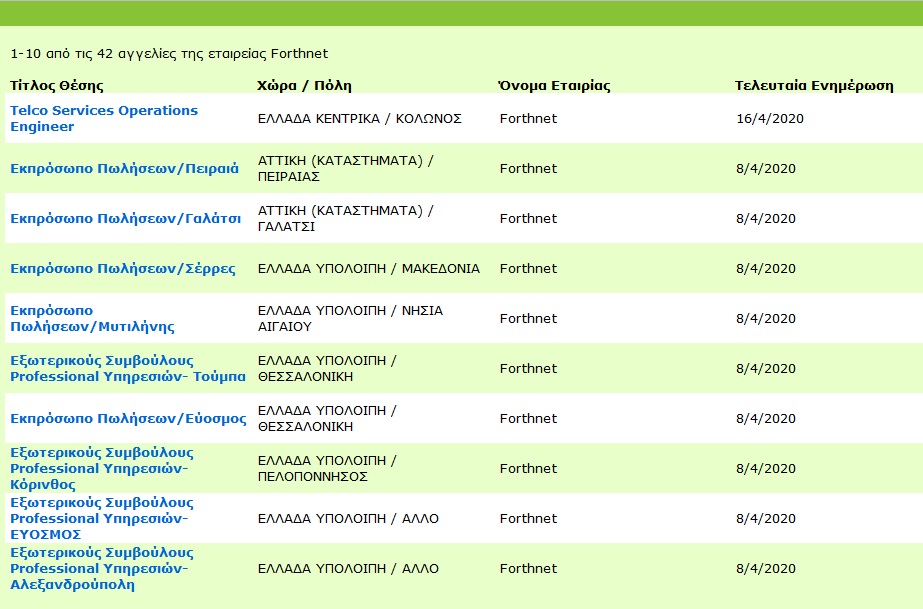
Task: Open the Professional Υπηρεσιών- Αλεξανδρούπολη job link
Action: (x=102, y=568)
